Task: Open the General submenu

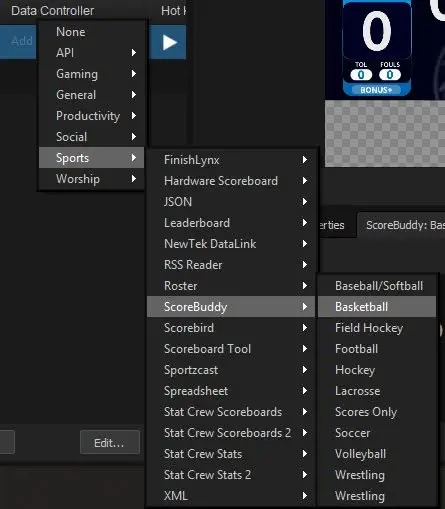Action: pos(92,95)
